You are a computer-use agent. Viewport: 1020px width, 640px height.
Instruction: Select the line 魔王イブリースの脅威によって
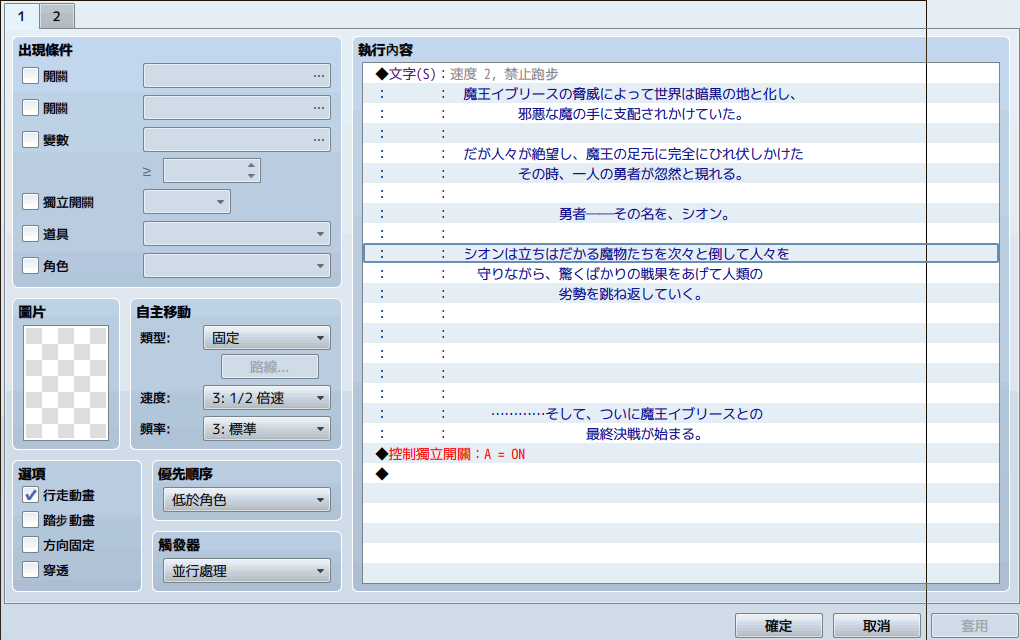click(680, 94)
